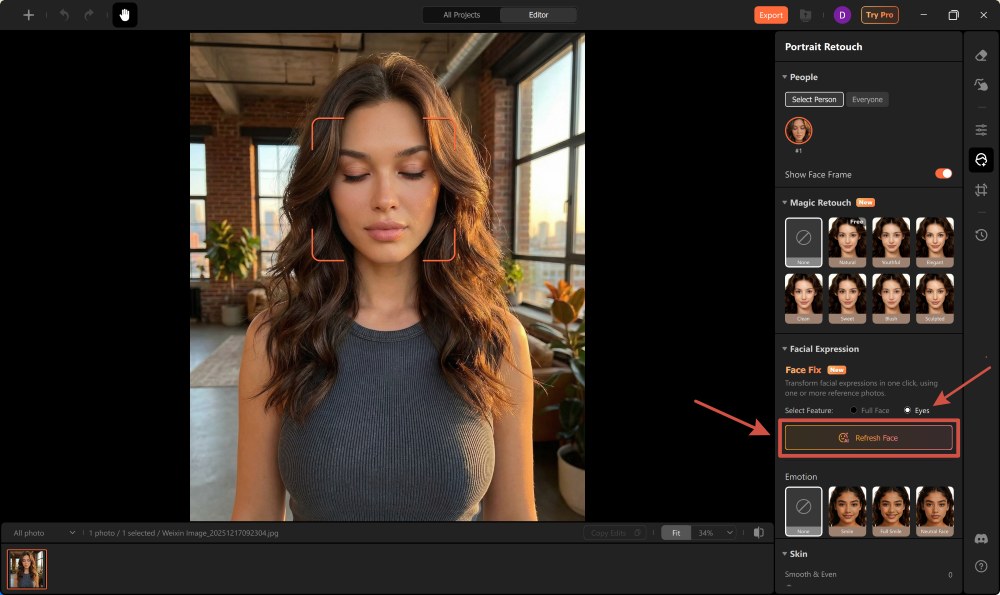Select the Natural preset under Magic Retouch

[x=847, y=240]
